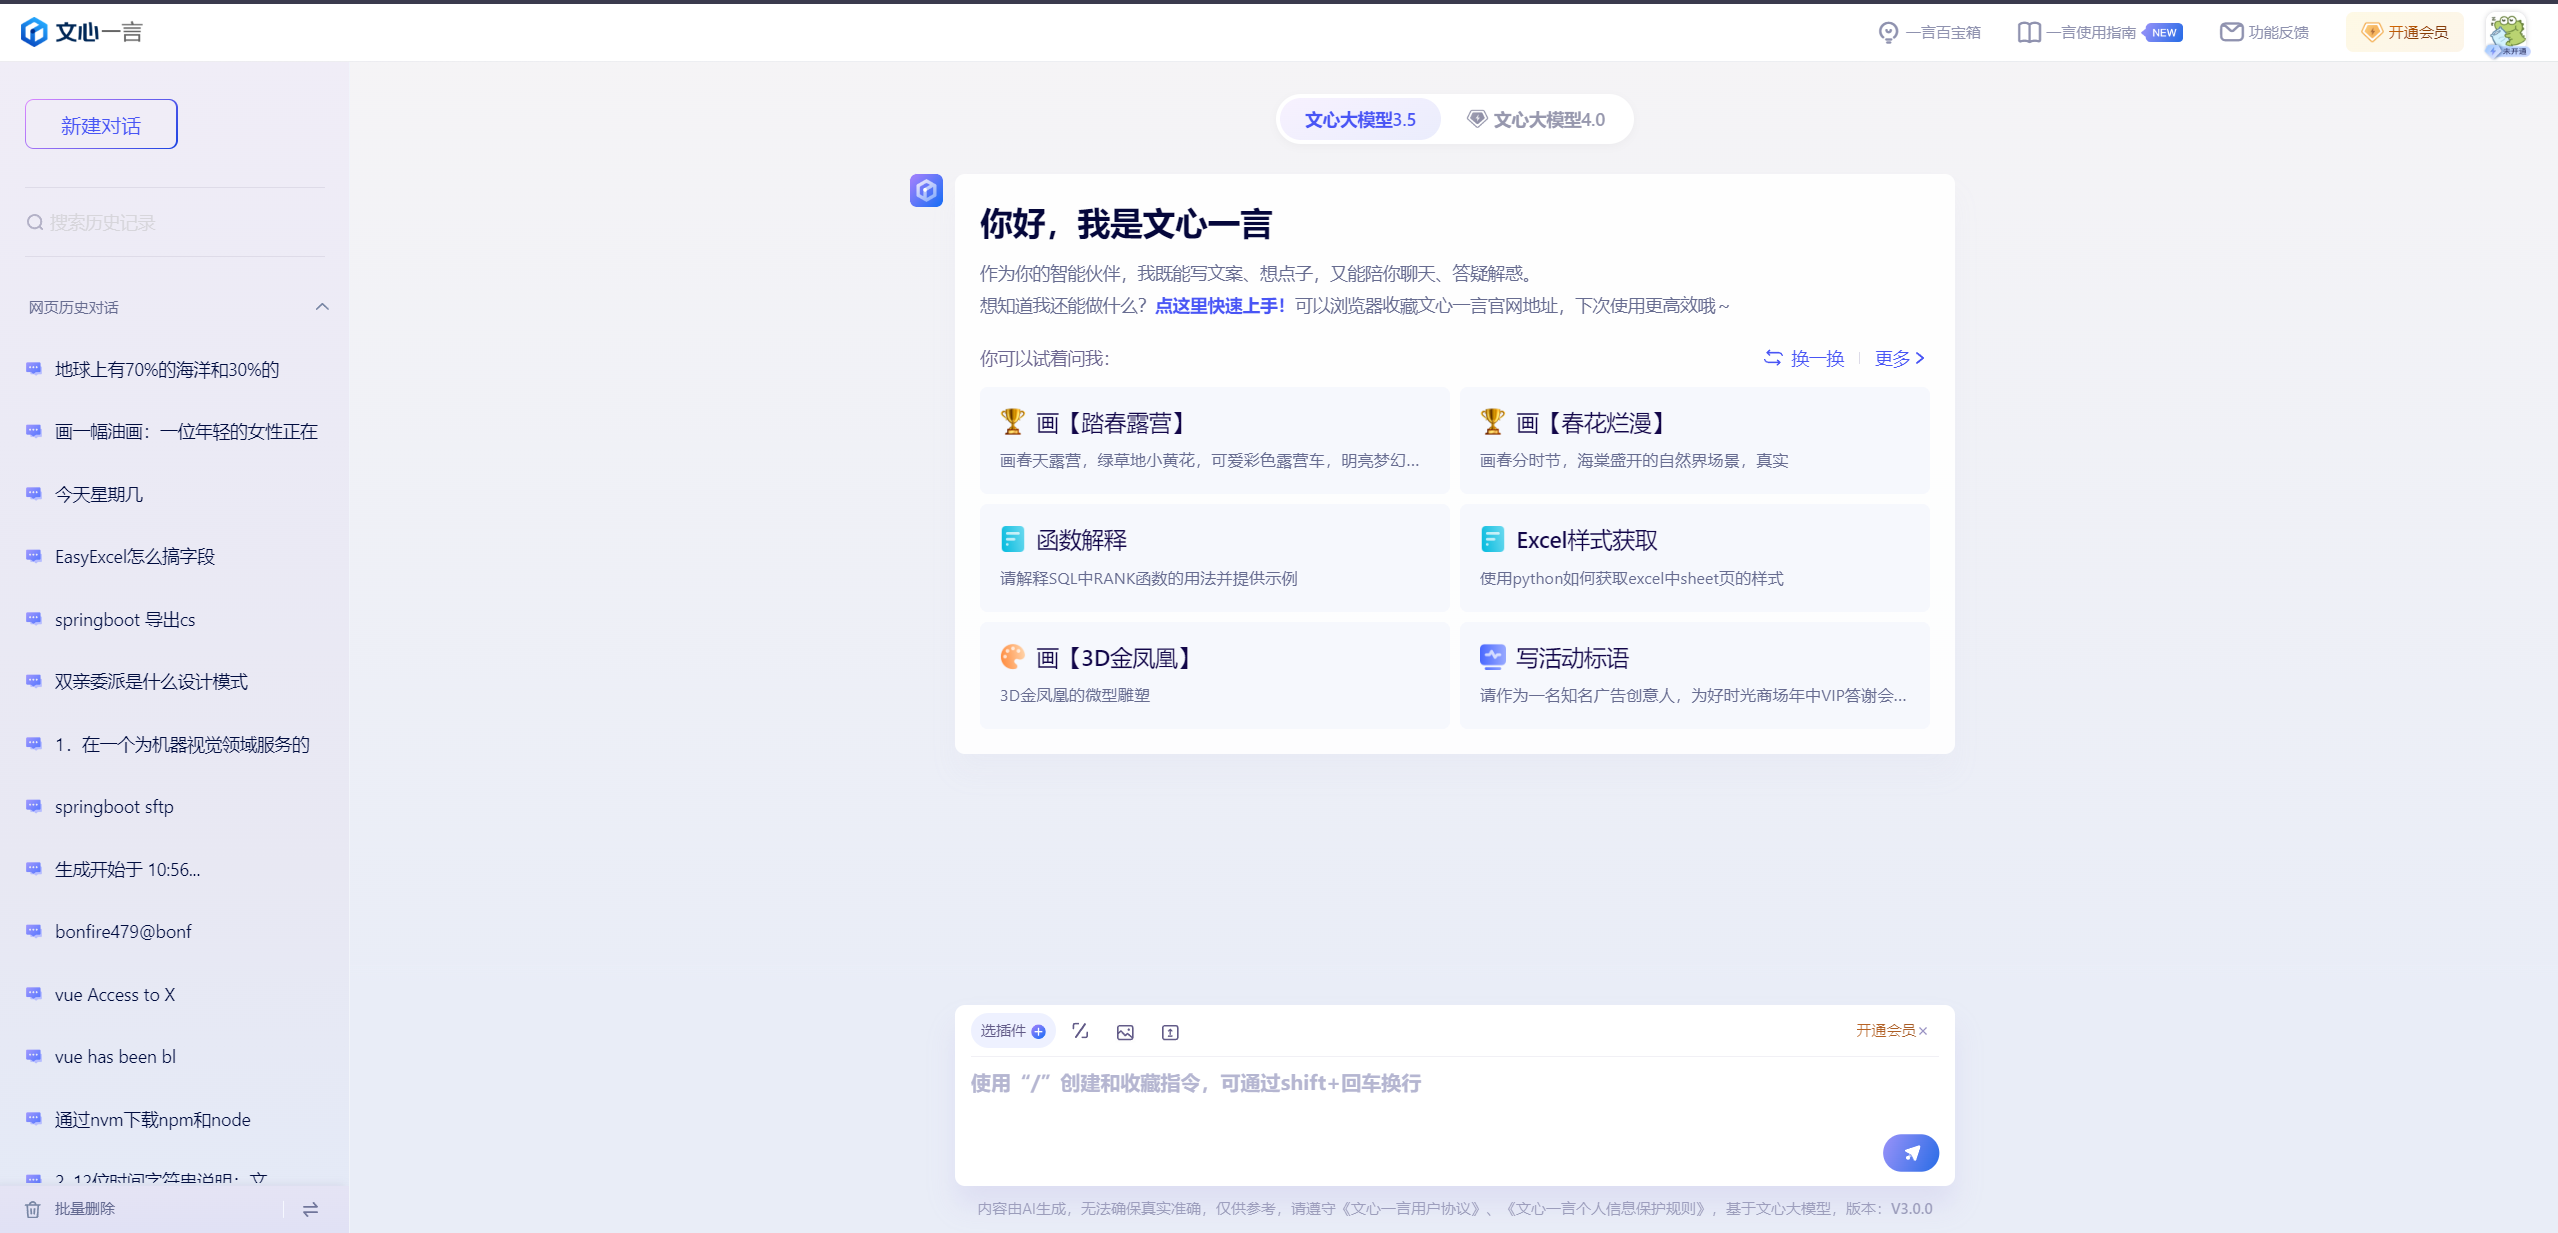Open the 选插件 plugin selector
2558x1233 pixels.
click(x=1012, y=1031)
